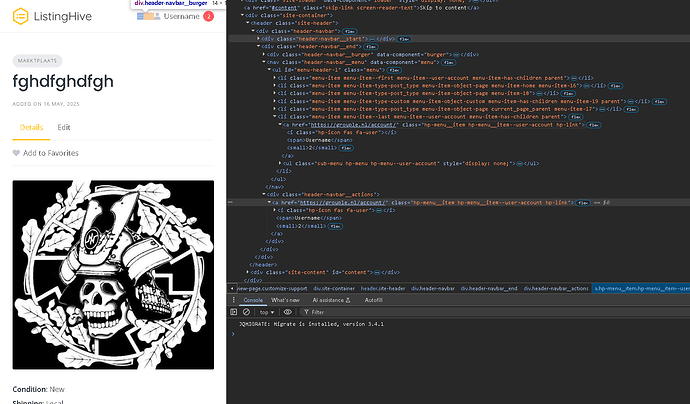690x404 pixels.
Task: Click ellipsis in site-content div element
Action: click(377, 272)
